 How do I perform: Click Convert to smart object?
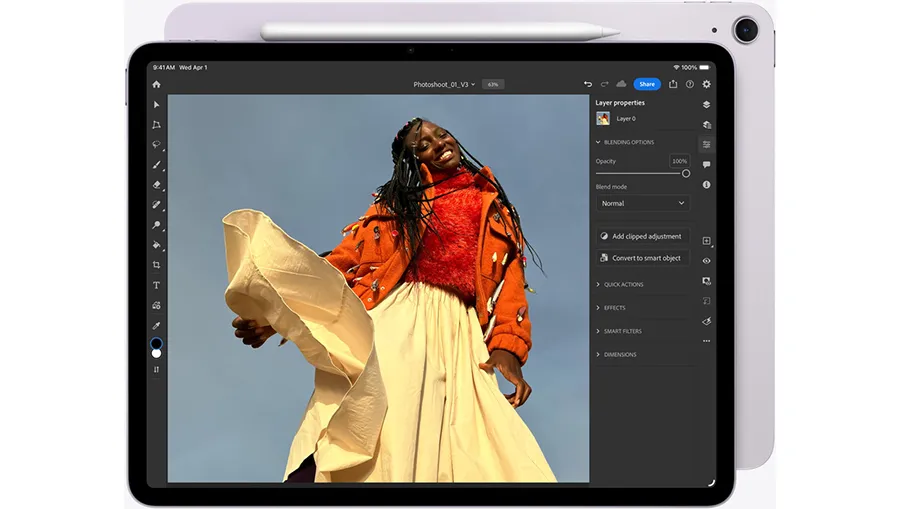[642, 258]
